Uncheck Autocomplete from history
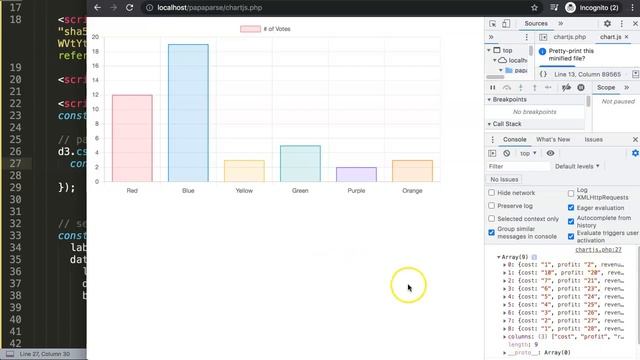Screen dimensions: 640x360 tap(571, 222)
